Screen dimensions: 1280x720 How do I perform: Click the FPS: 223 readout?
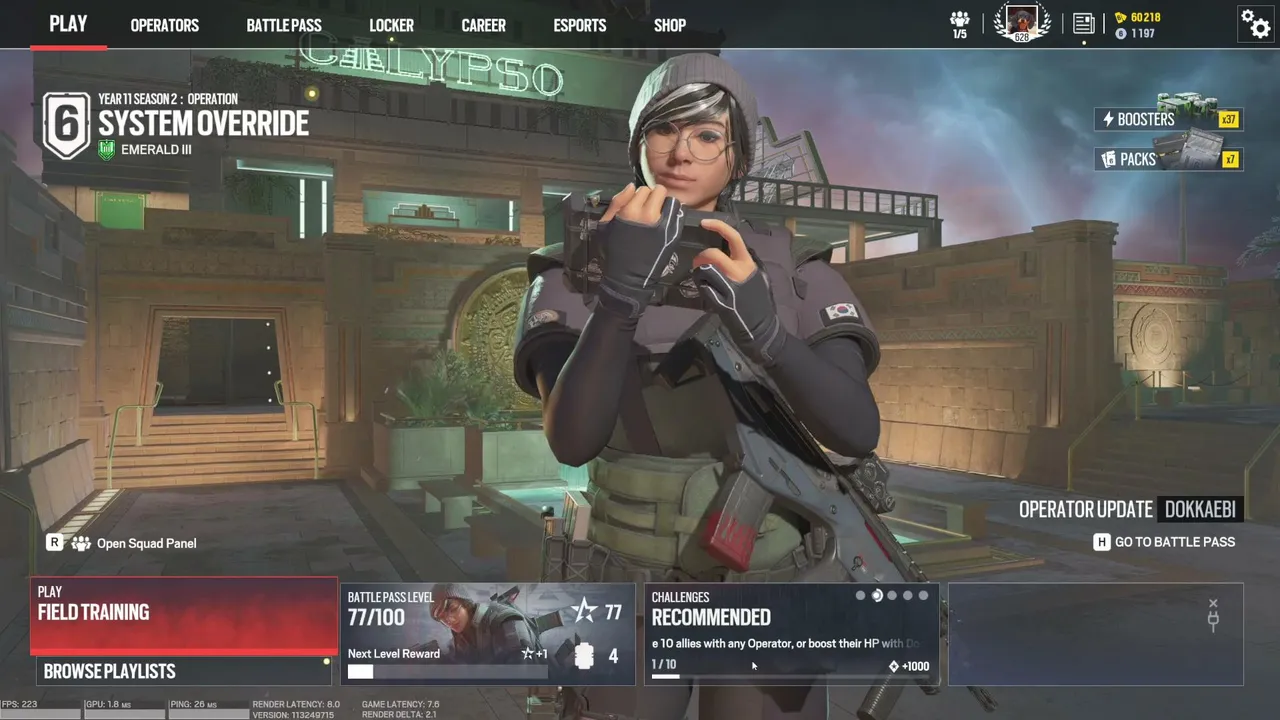[x=19, y=704]
